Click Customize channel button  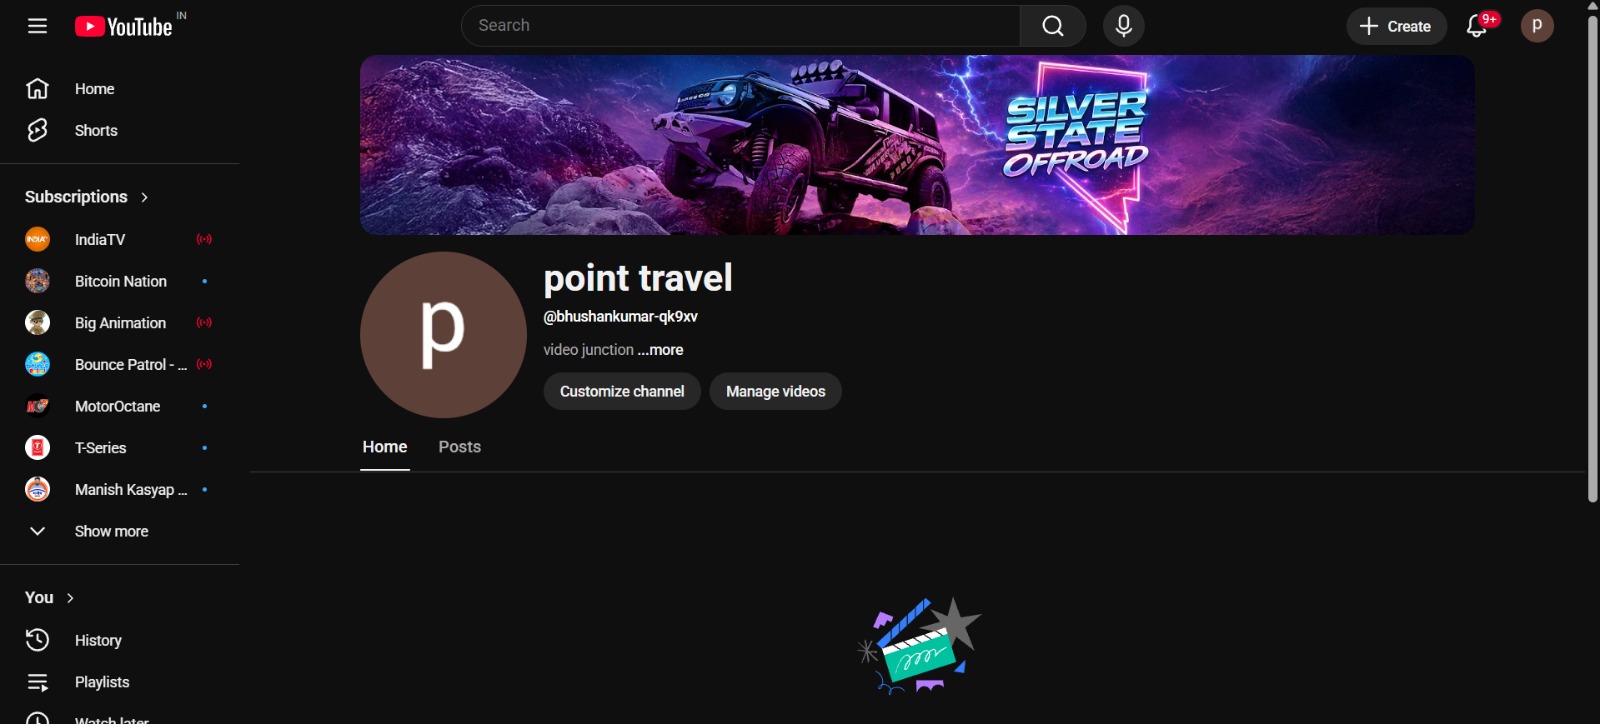(x=622, y=391)
